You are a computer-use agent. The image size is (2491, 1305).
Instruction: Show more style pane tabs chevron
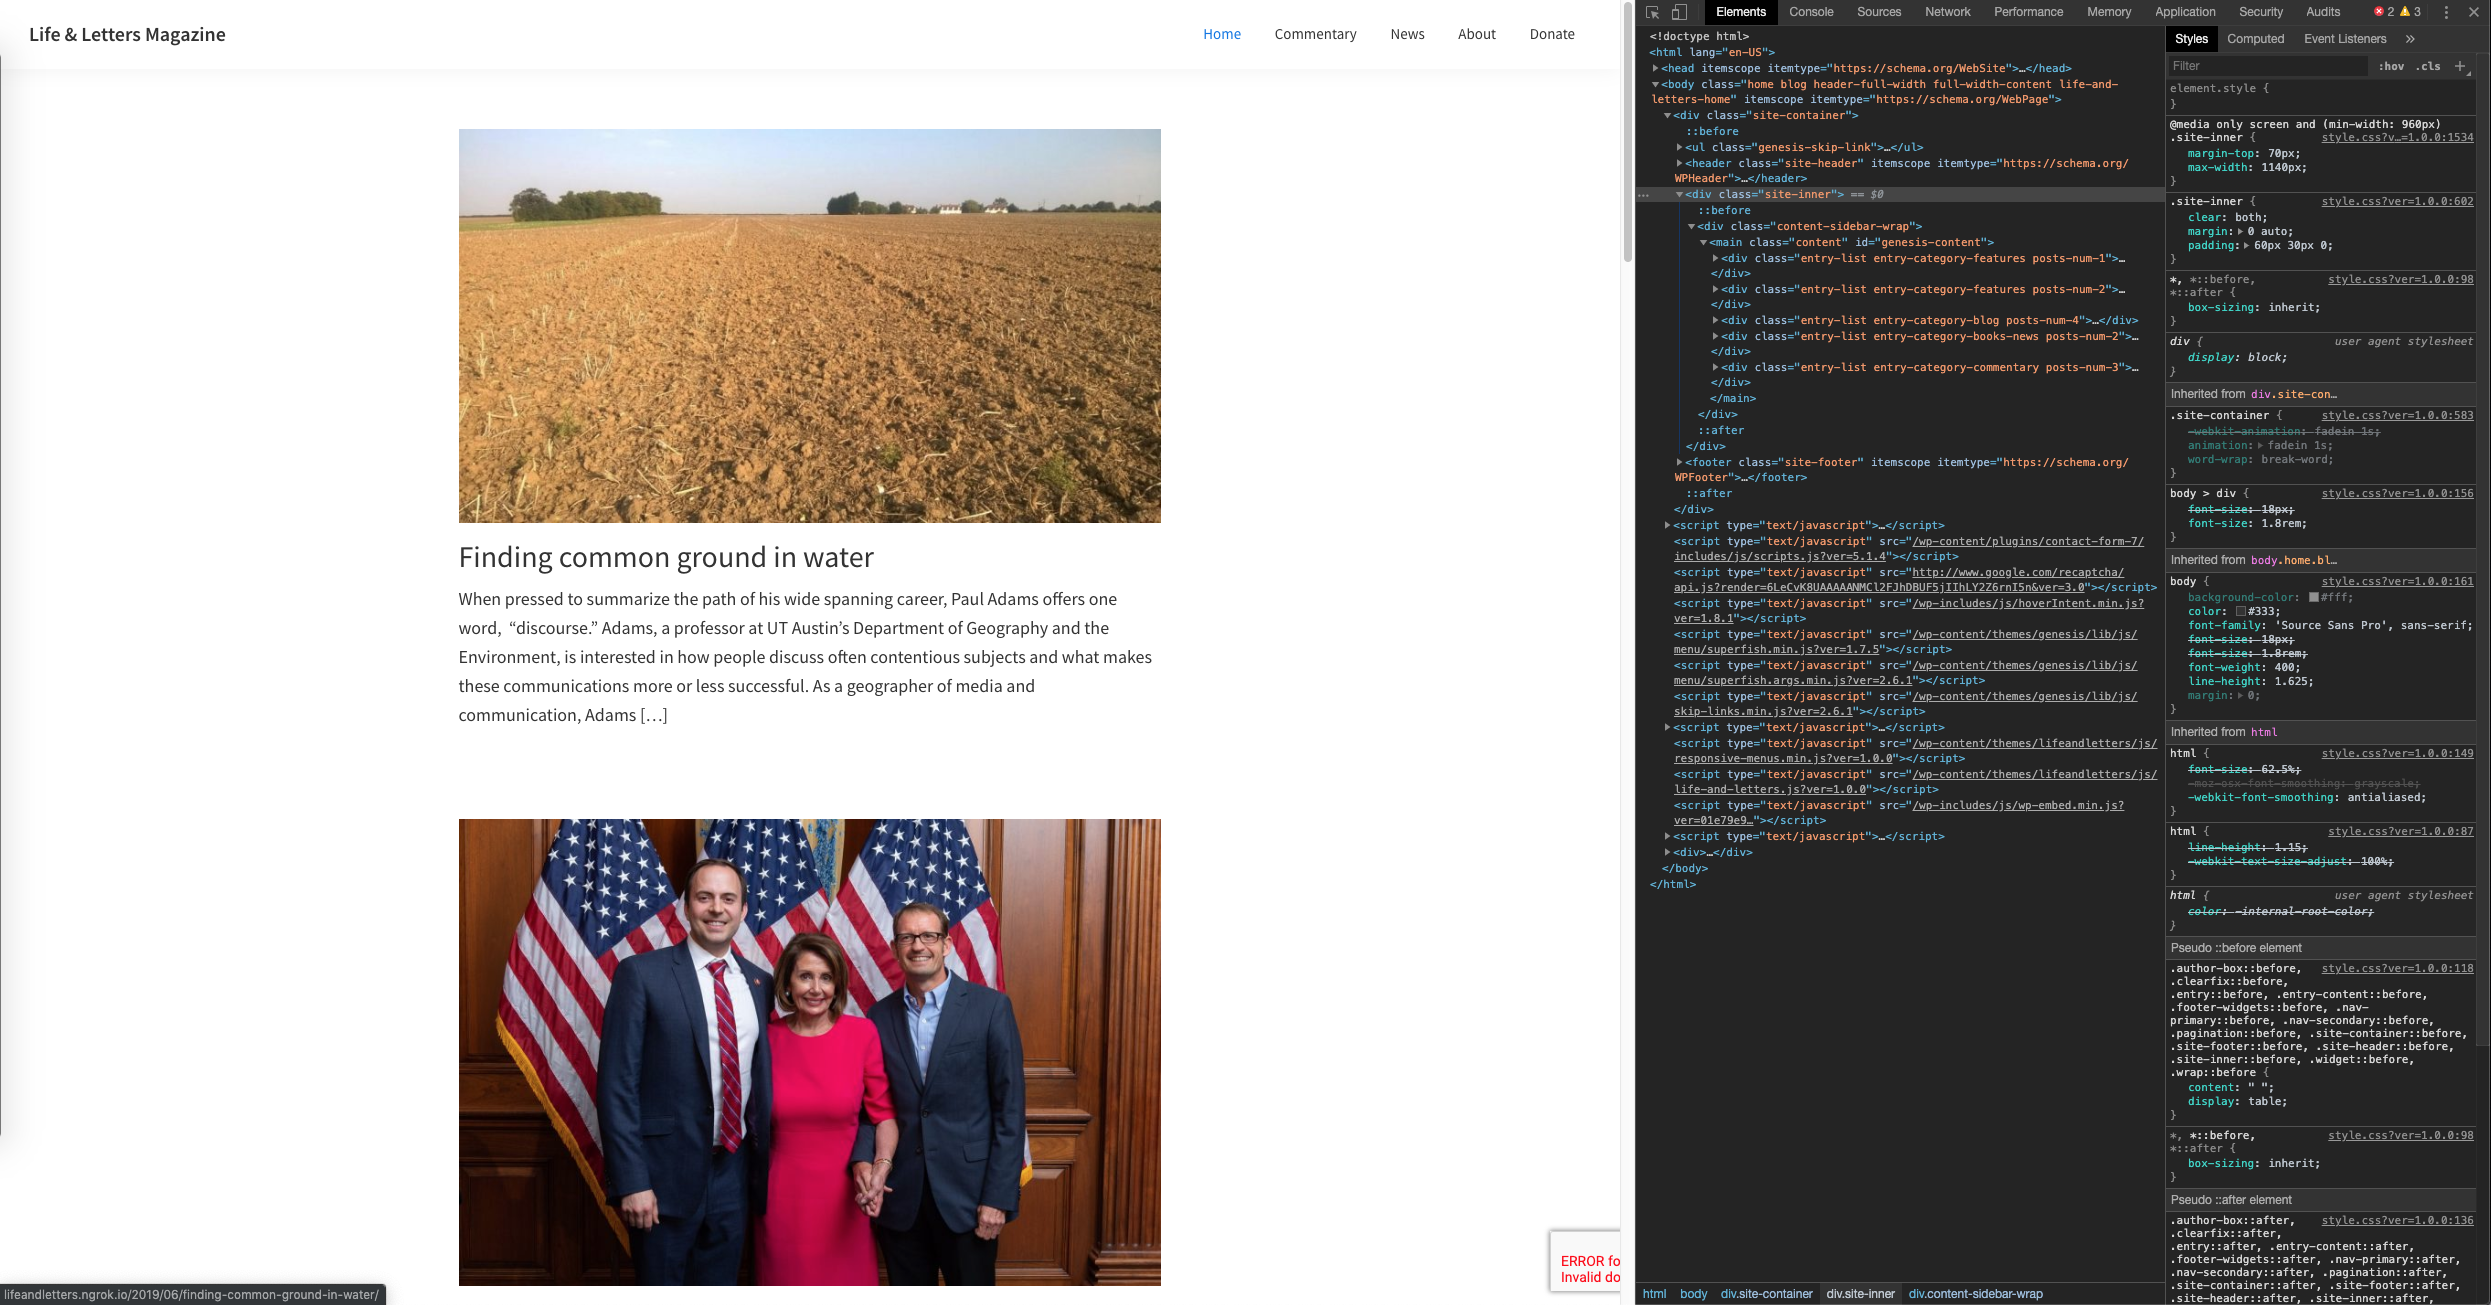[2410, 39]
